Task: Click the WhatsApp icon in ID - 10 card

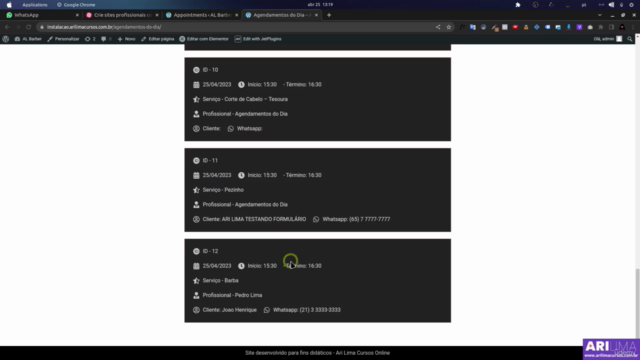Action: click(x=231, y=129)
